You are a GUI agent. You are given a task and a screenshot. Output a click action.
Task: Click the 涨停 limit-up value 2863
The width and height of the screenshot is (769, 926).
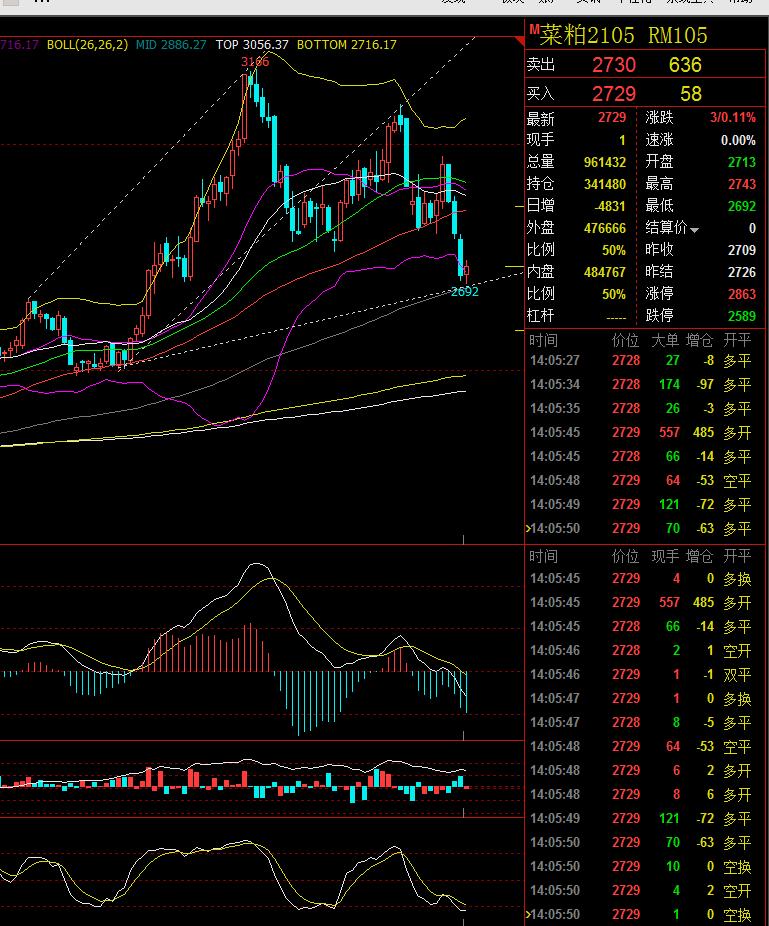741,294
